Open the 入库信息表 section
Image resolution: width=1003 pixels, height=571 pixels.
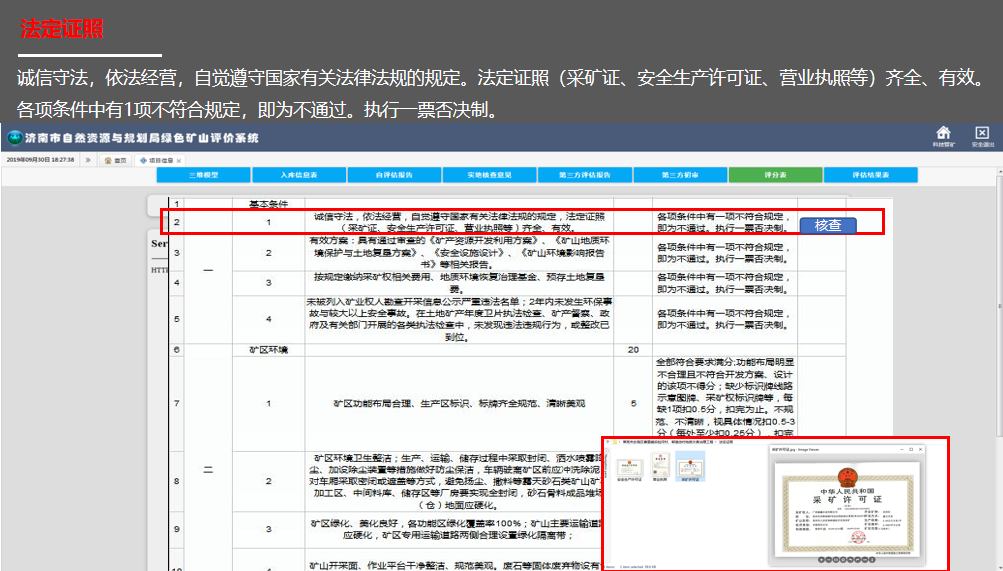[x=299, y=175]
